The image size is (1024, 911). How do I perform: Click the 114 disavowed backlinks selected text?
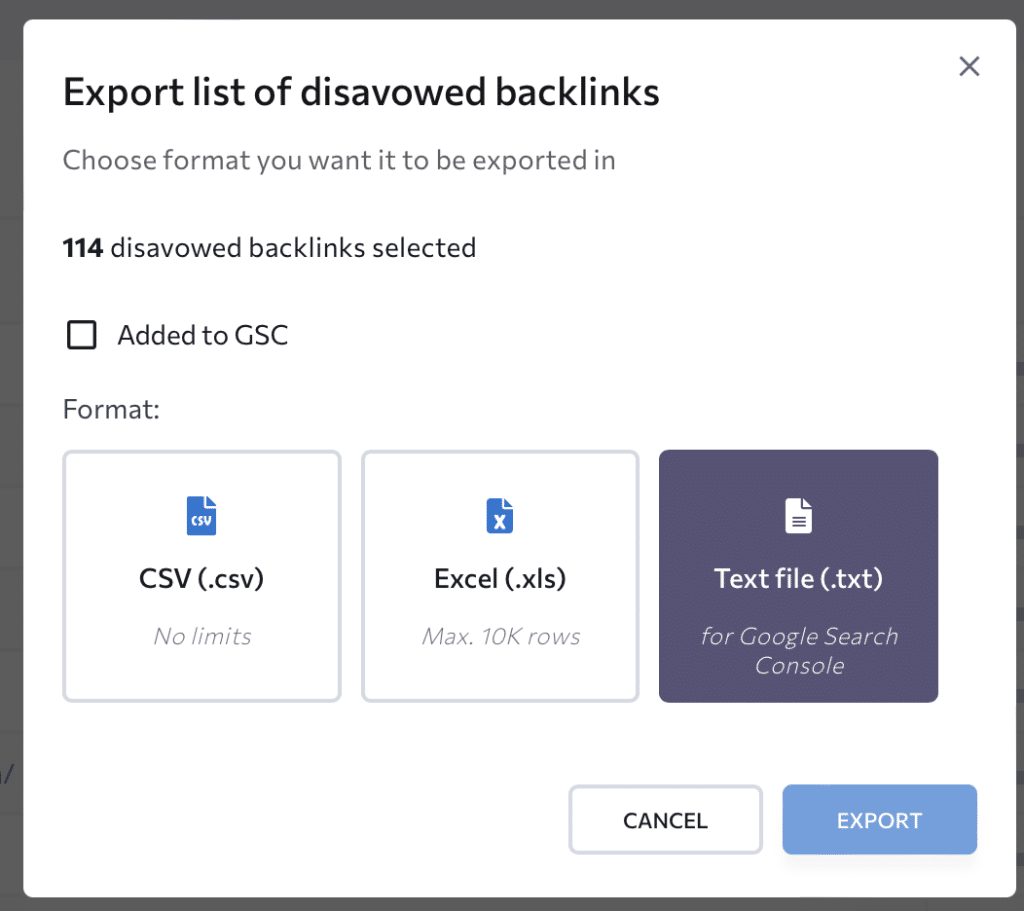[269, 248]
